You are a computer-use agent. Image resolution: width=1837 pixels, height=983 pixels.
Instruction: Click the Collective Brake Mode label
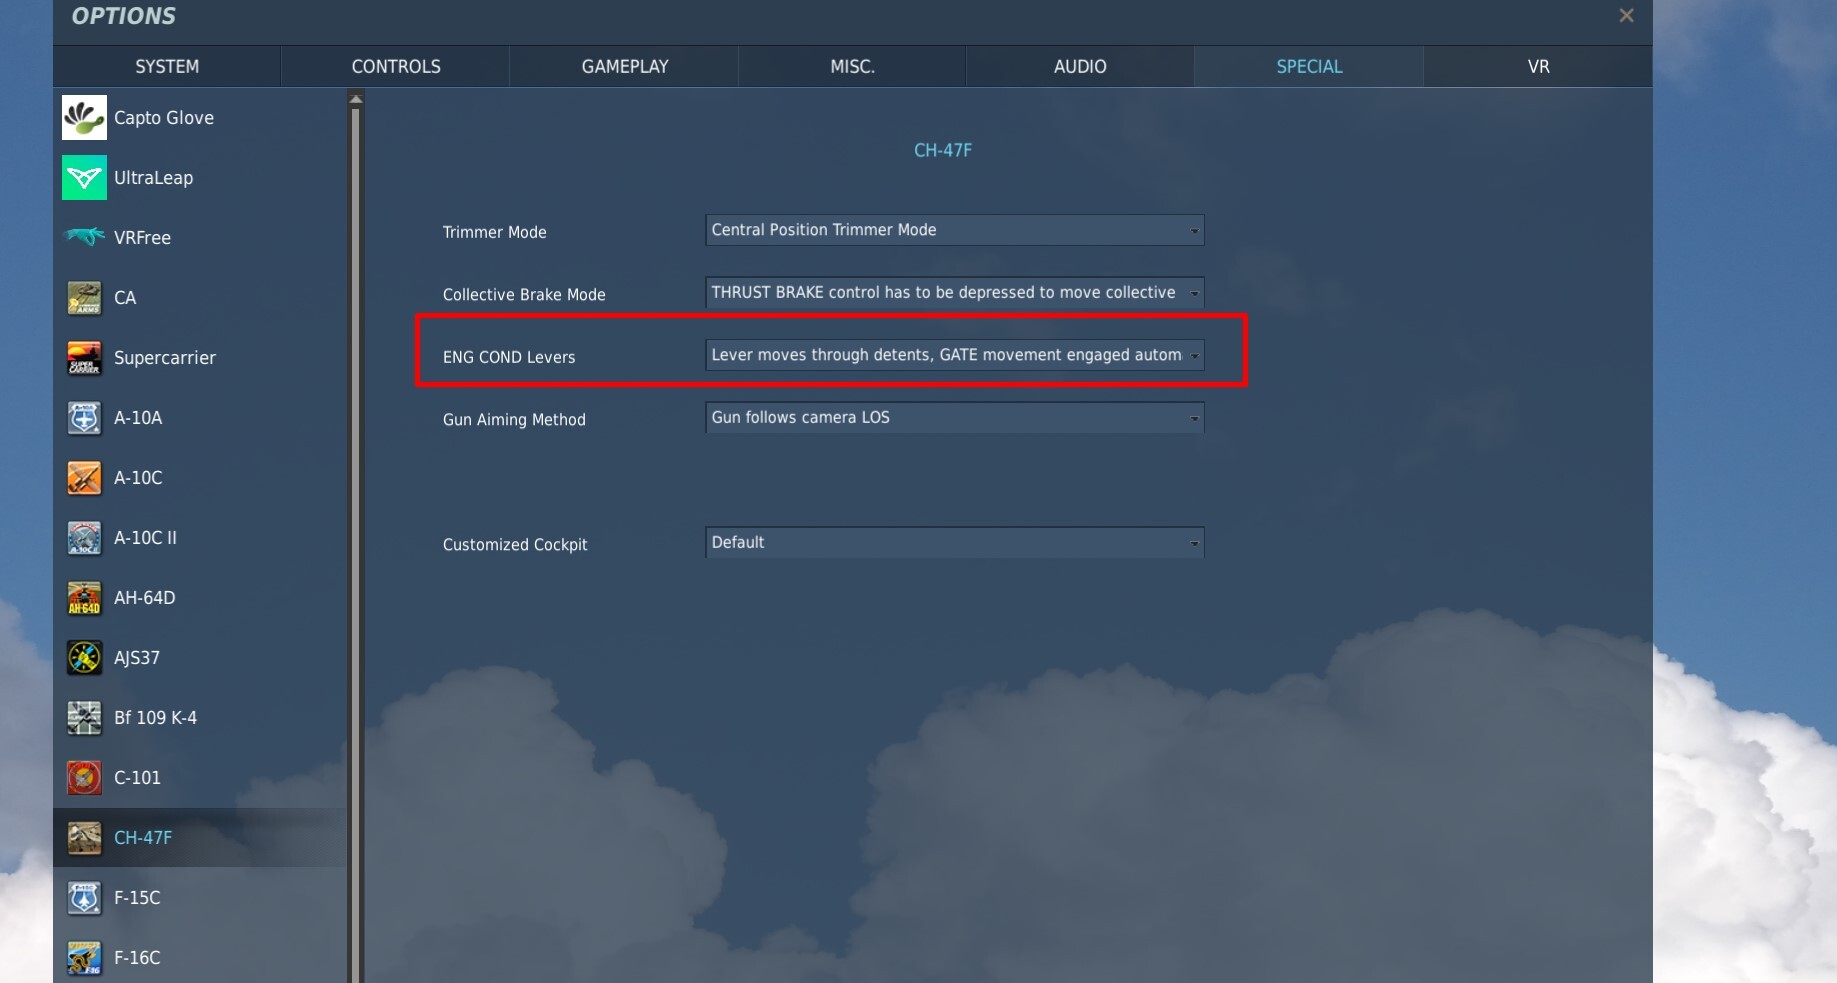(524, 295)
